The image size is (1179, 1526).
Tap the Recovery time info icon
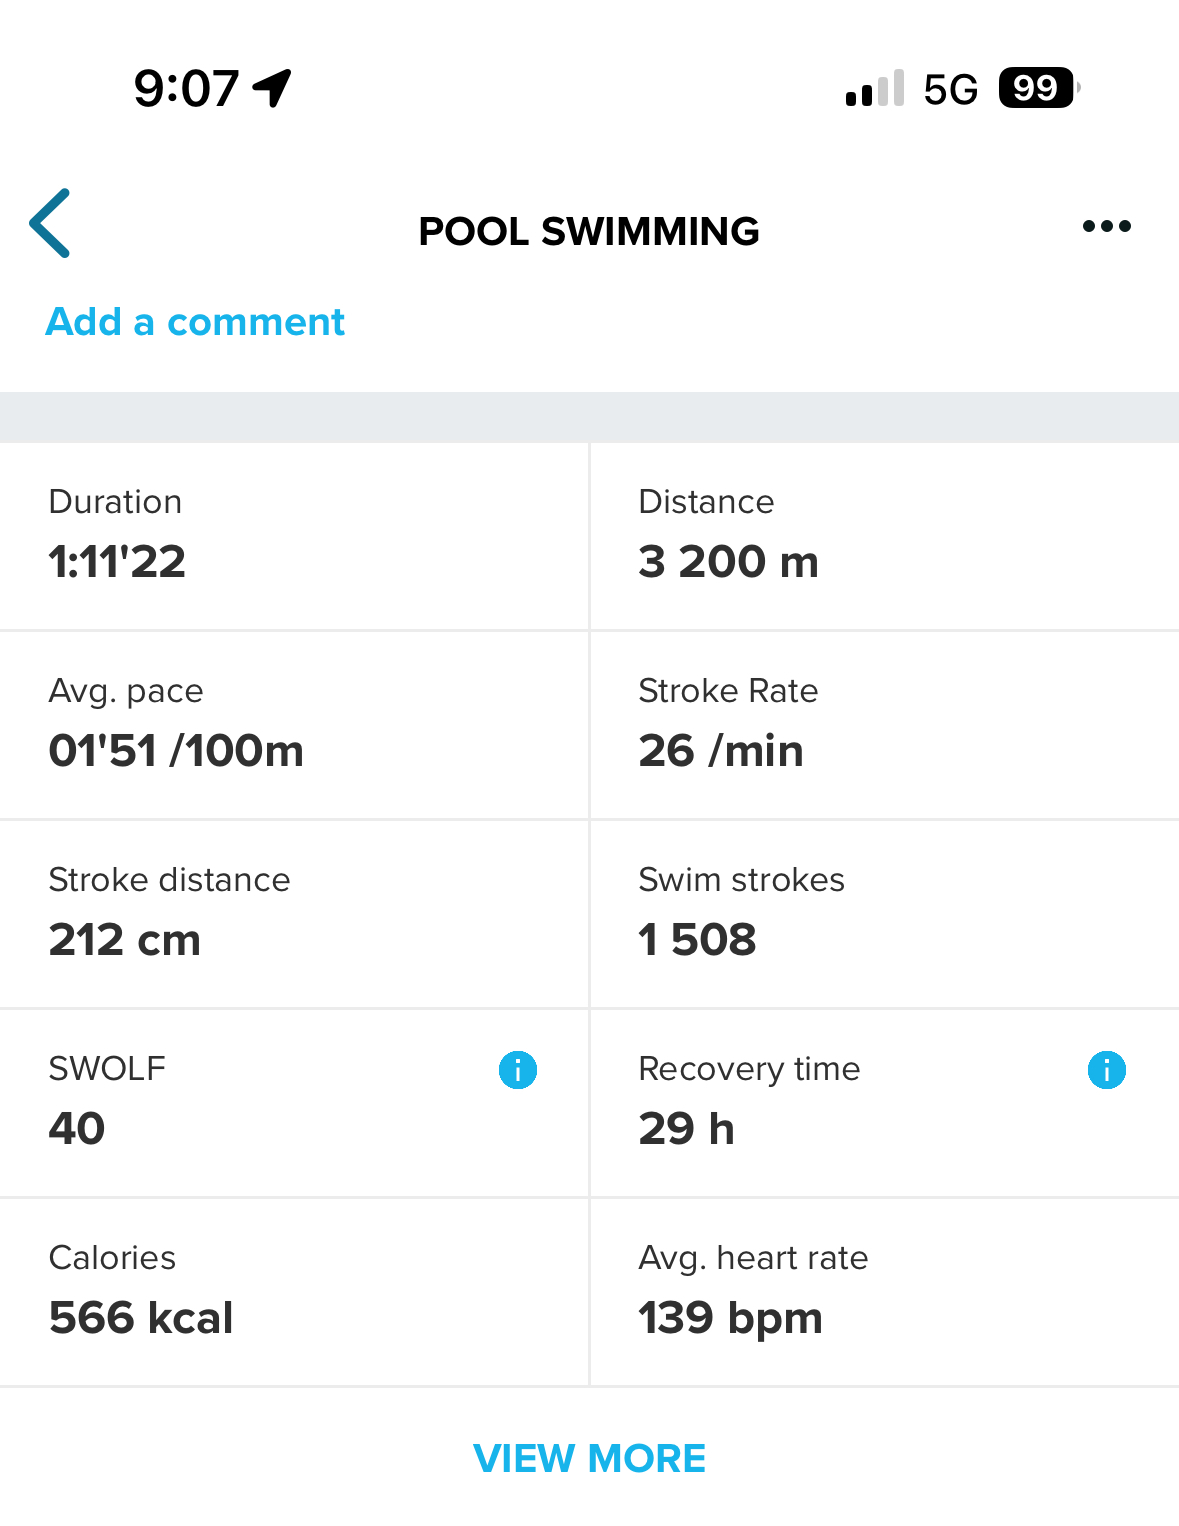coord(1106,1070)
